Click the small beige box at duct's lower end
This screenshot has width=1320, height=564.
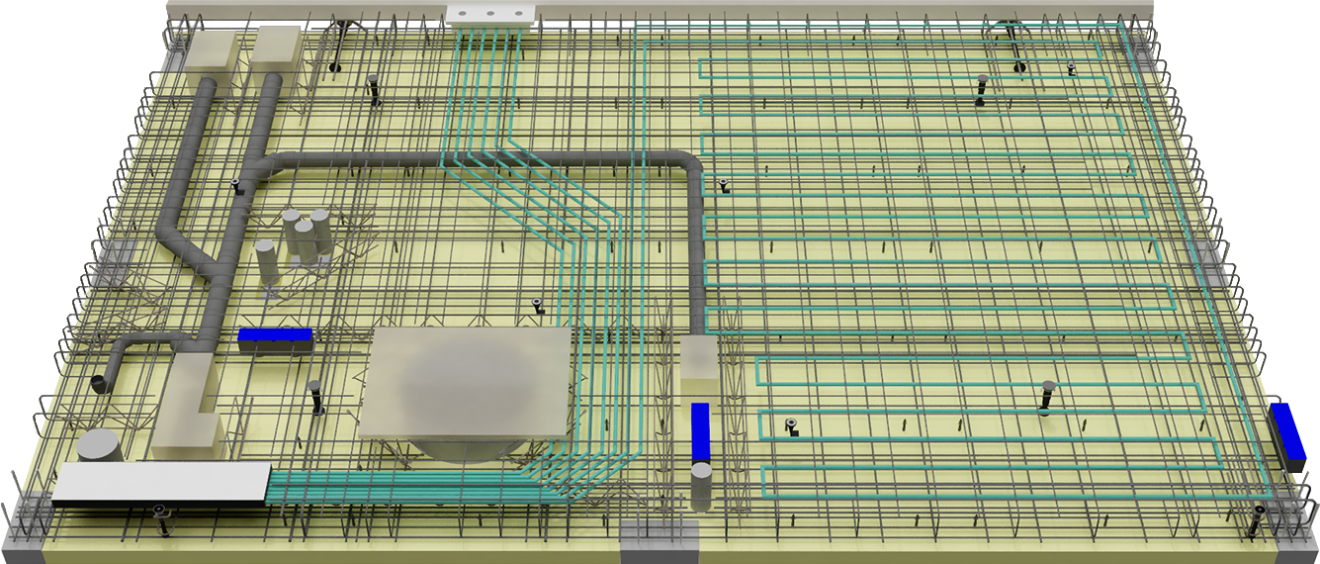tap(698, 366)
